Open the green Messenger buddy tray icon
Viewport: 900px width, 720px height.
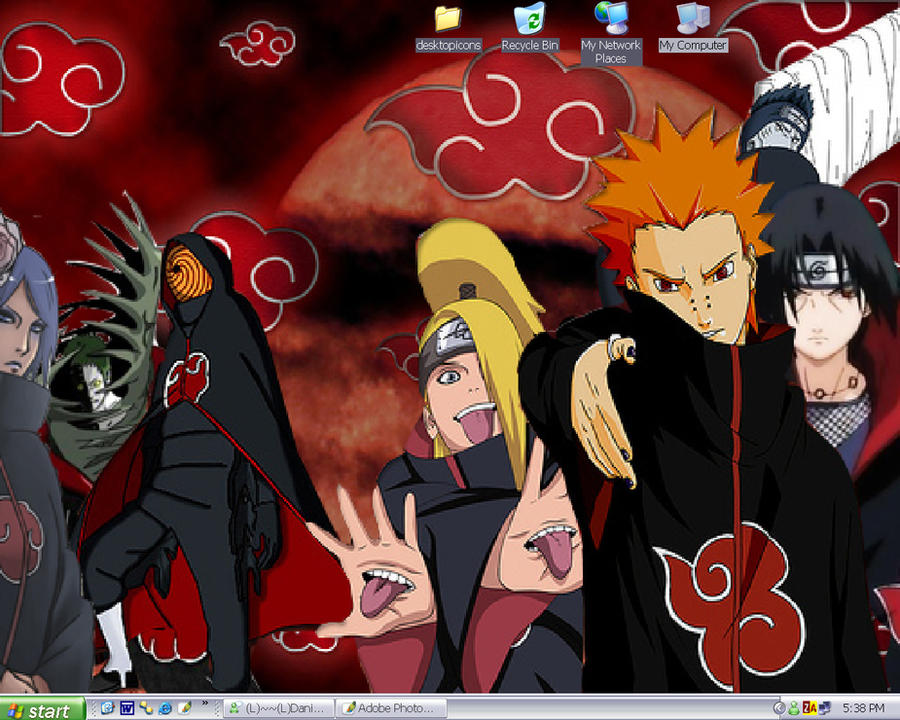click(x=794, y=709)
